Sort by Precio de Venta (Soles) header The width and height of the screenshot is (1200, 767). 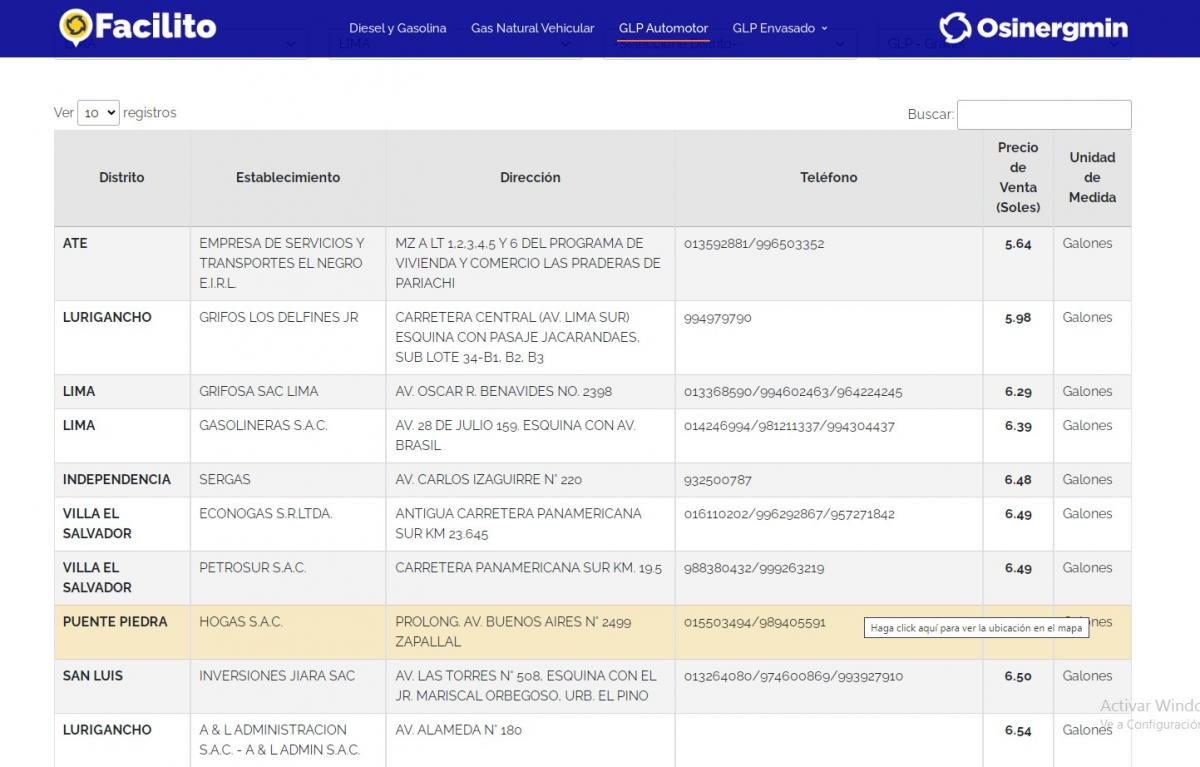pos(1018,178)
